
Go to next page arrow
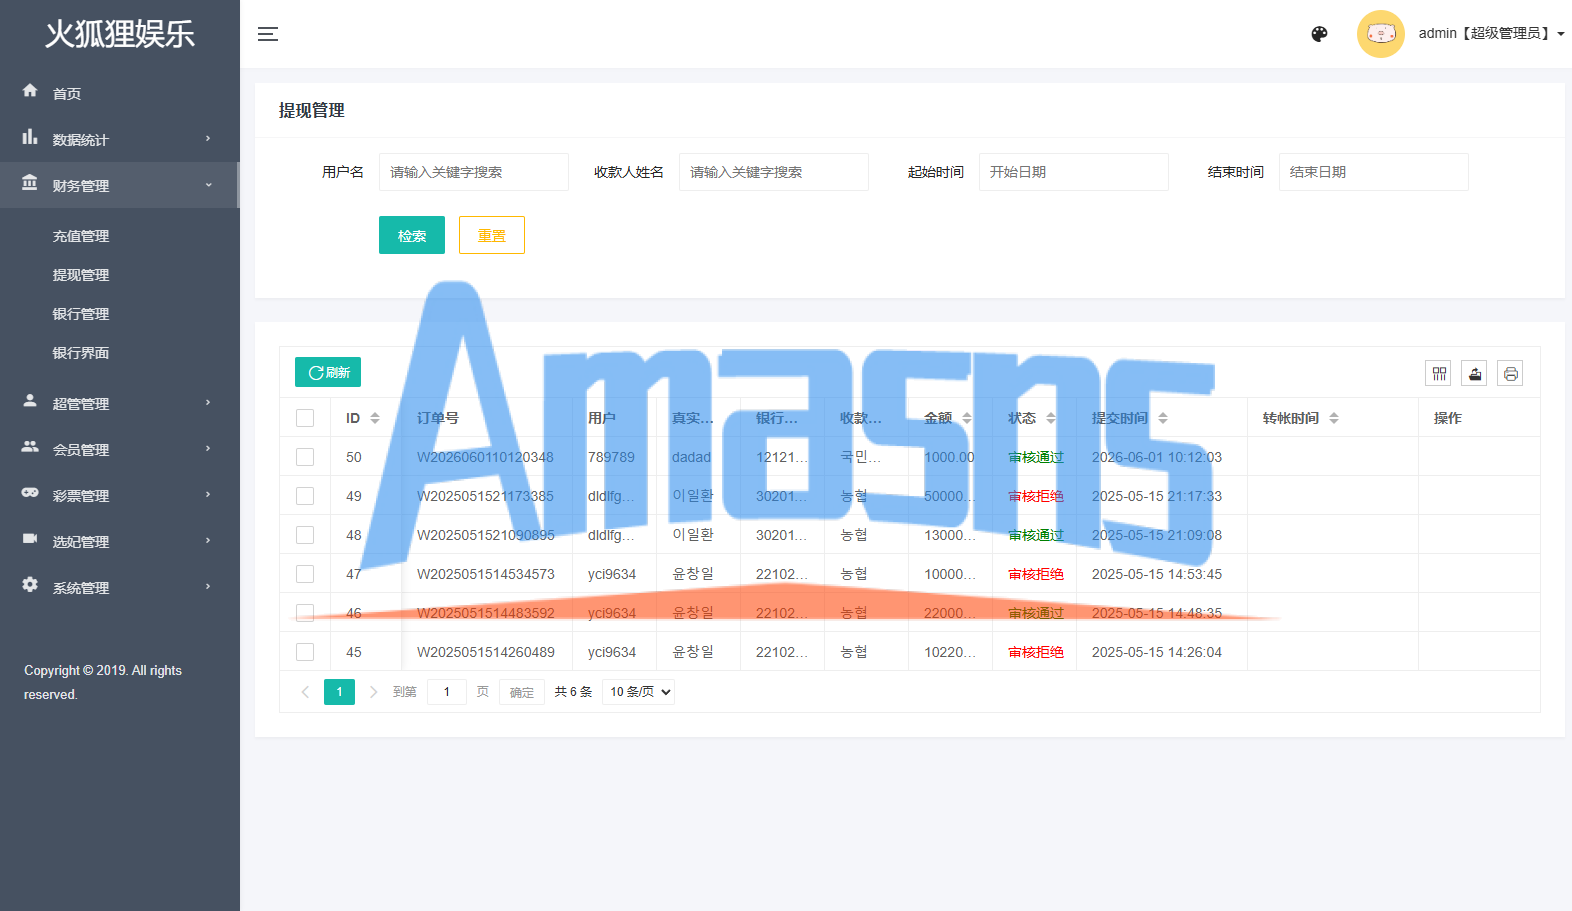tap(374, 692)
